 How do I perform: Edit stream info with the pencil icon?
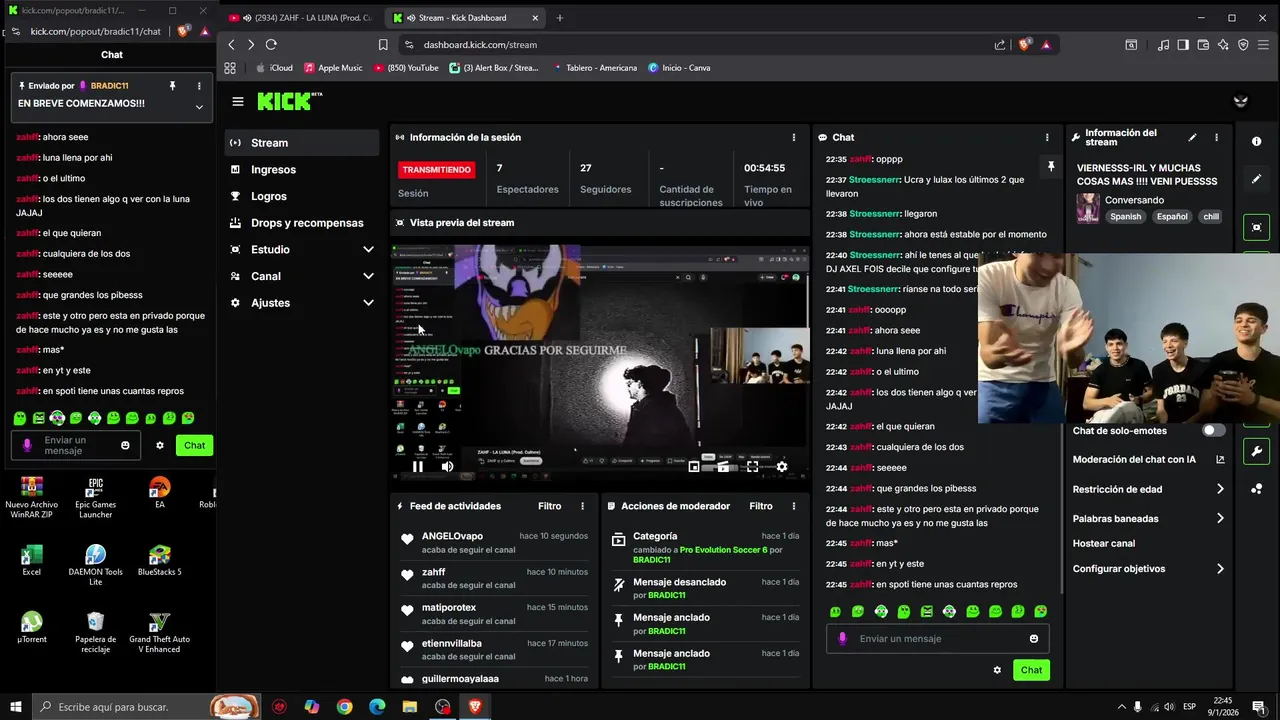coord(1192,137)
